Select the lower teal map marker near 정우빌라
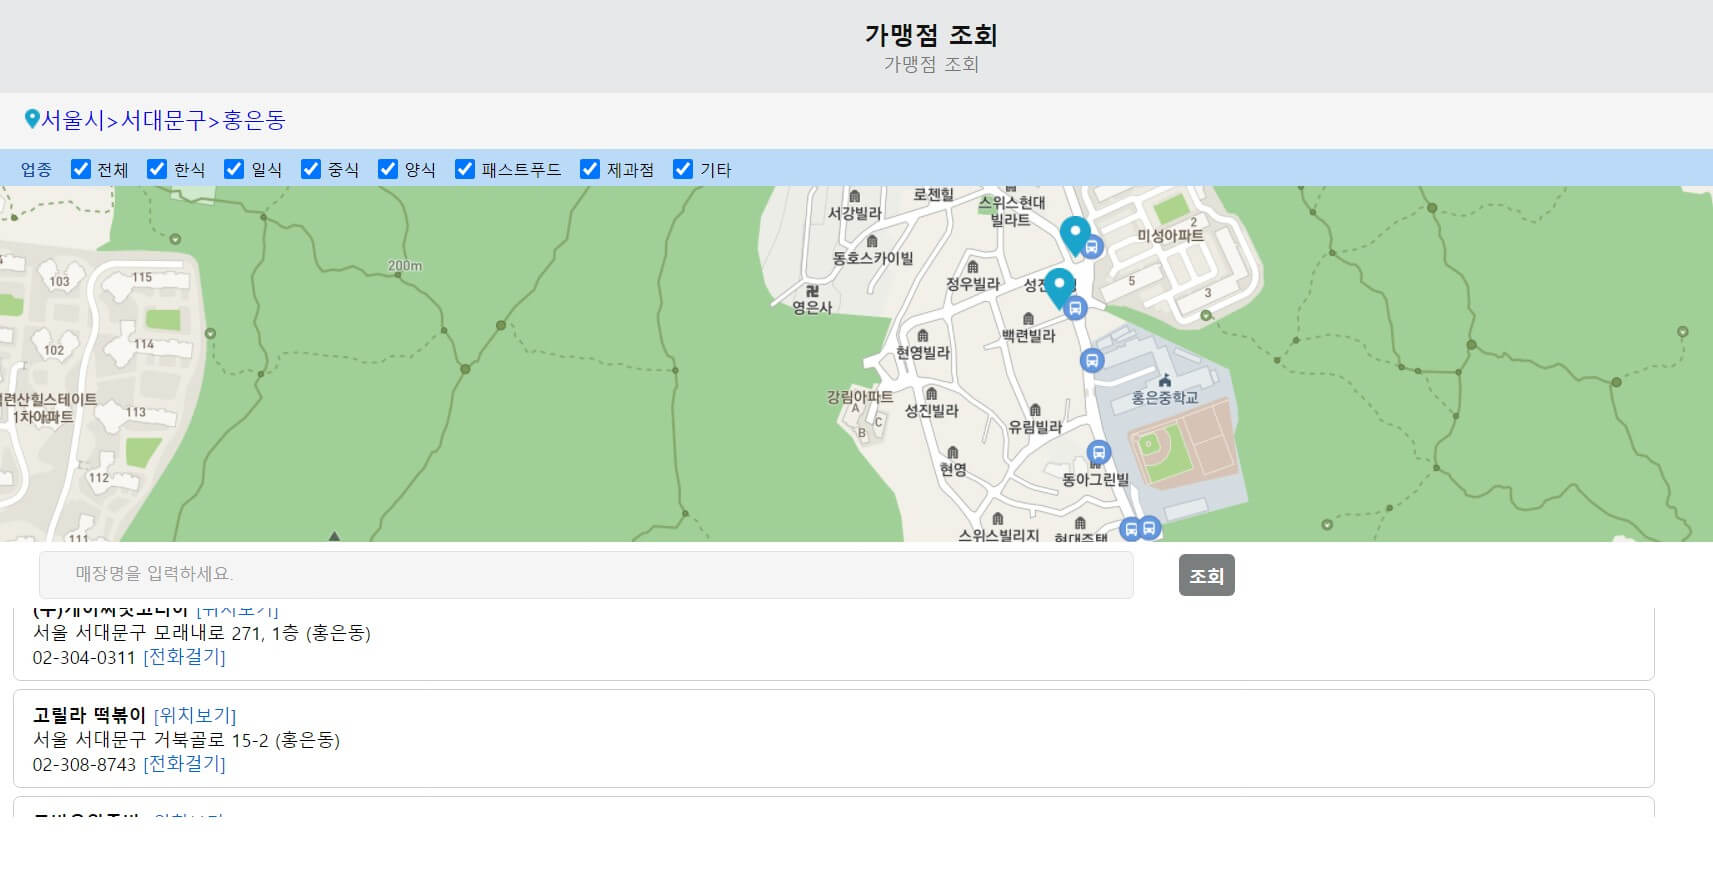Viewport: 1713px width, 870px height. click(x=1059, y=288)
